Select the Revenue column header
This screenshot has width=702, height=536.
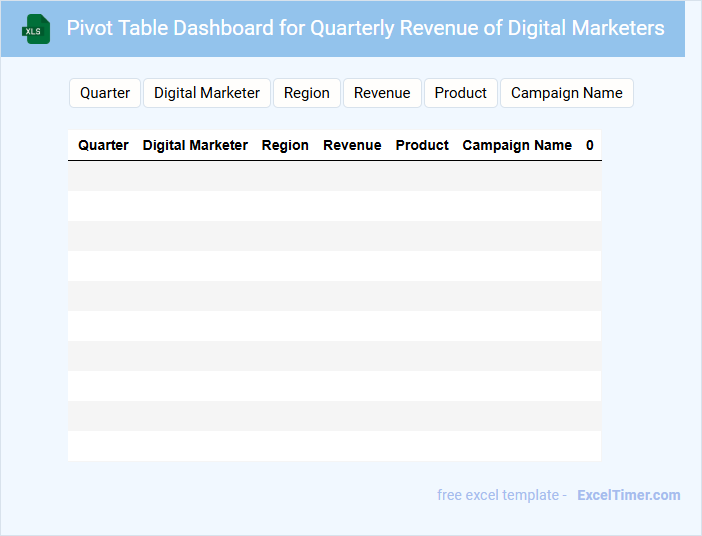tap(352, 145)
